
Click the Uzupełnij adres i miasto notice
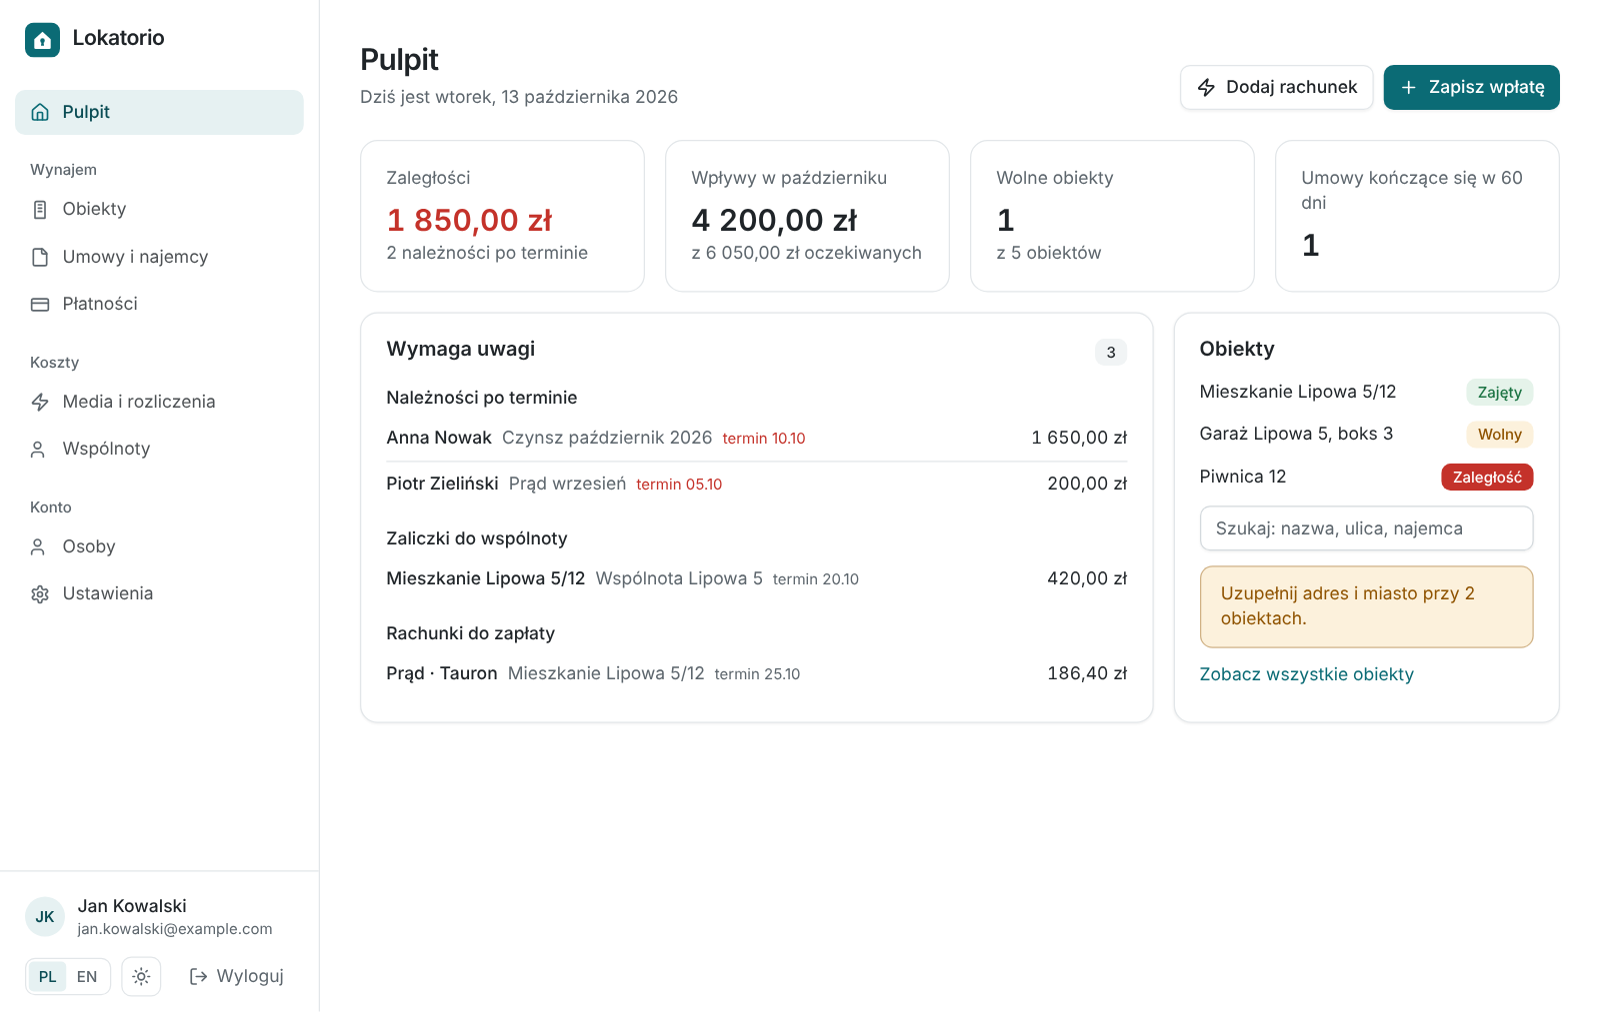click(1366, 607)
